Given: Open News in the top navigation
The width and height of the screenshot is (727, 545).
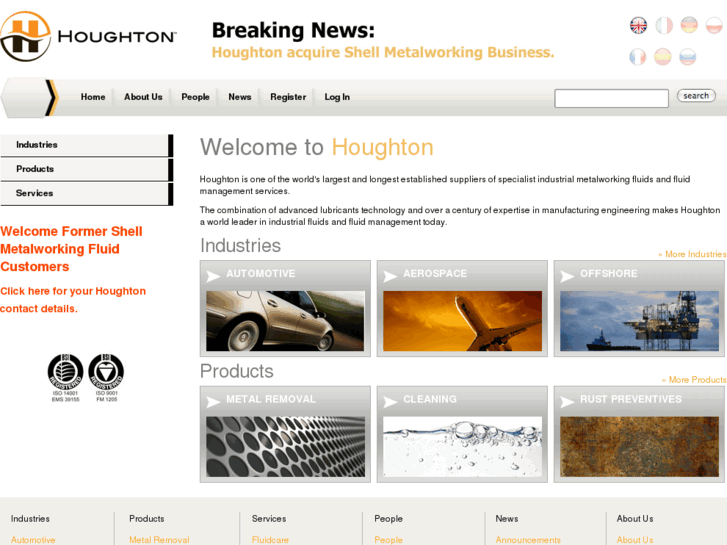Looking at the screenshot, I should click(x=240, y=97).
